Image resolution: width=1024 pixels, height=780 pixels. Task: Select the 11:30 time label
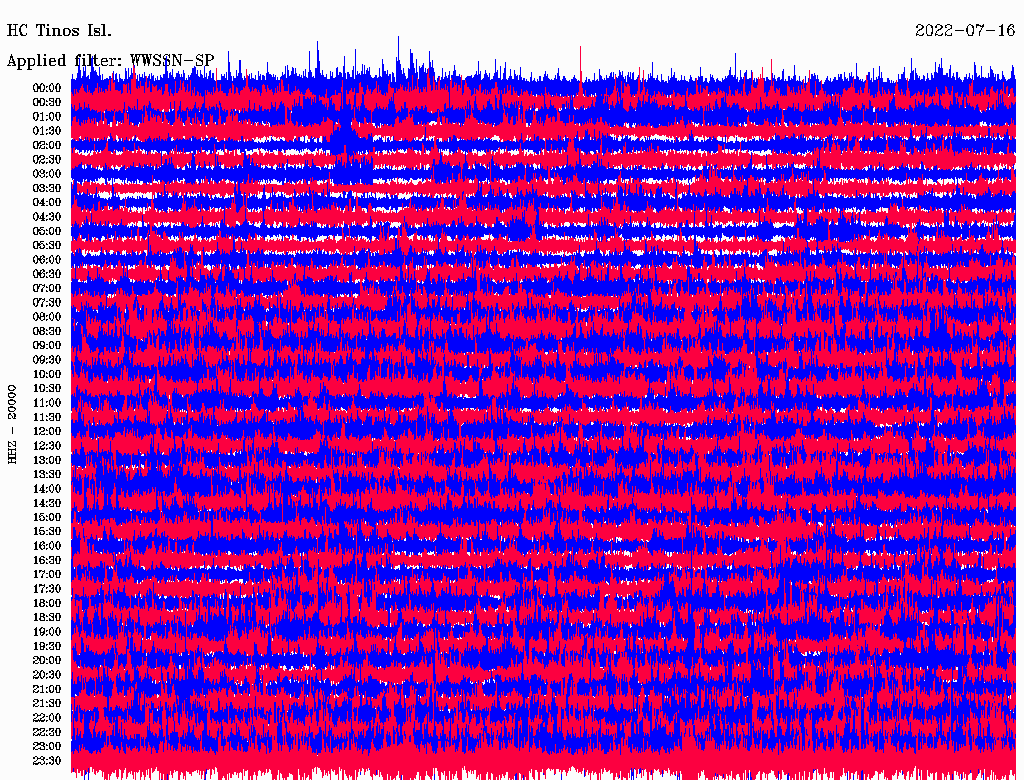[47, 417]
